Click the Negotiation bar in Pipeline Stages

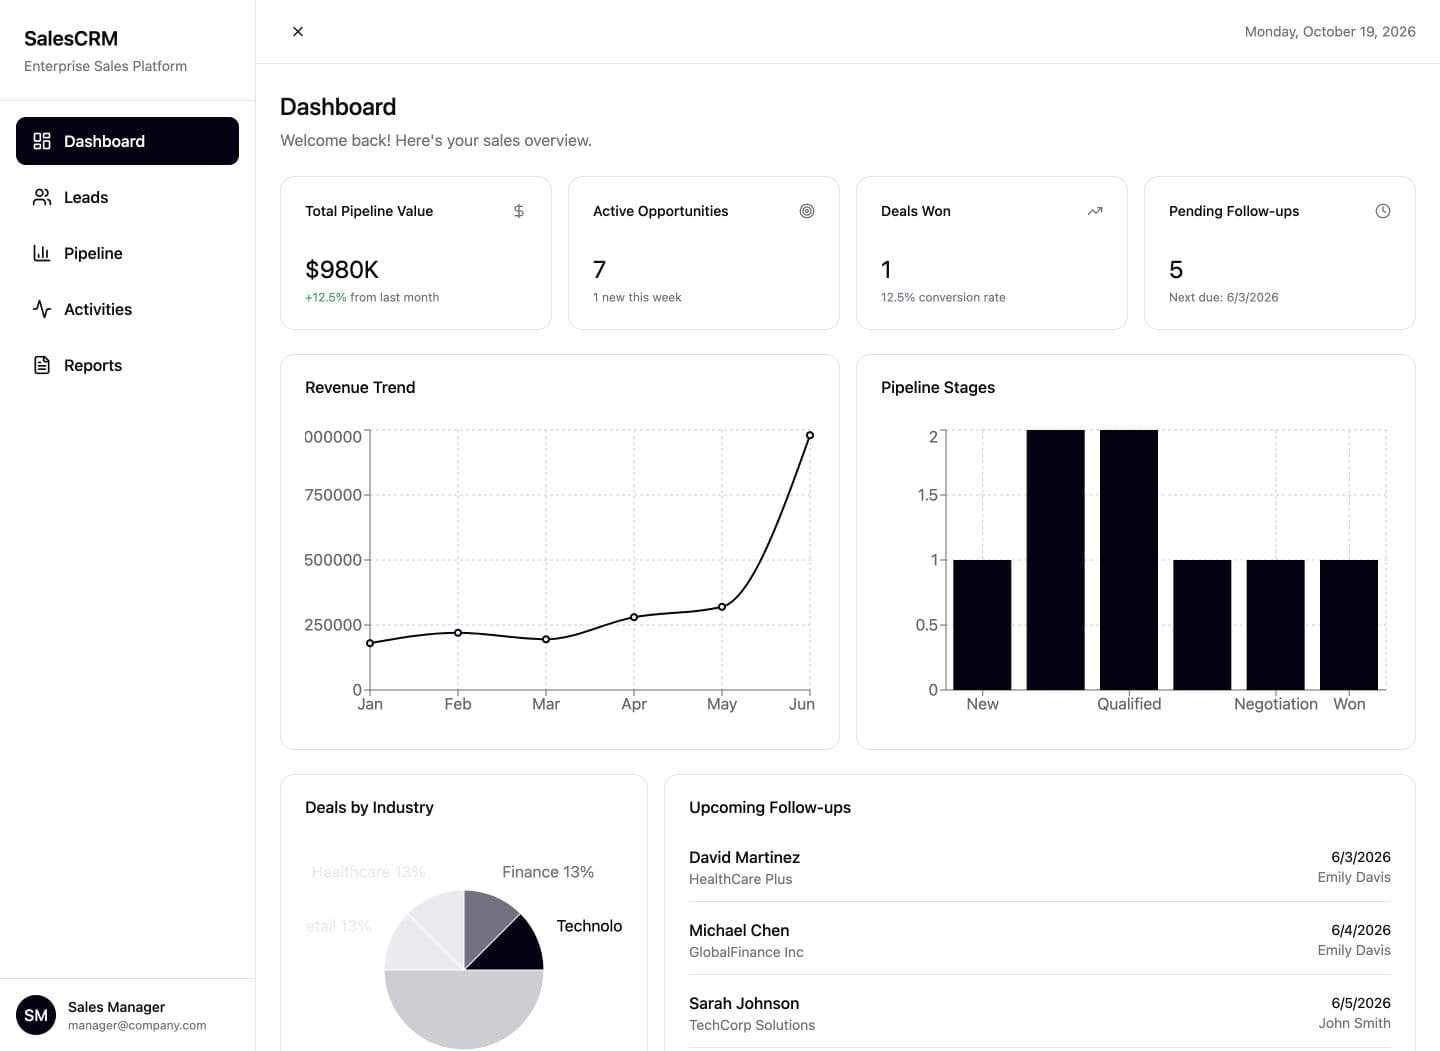(x=1276, y=625)
